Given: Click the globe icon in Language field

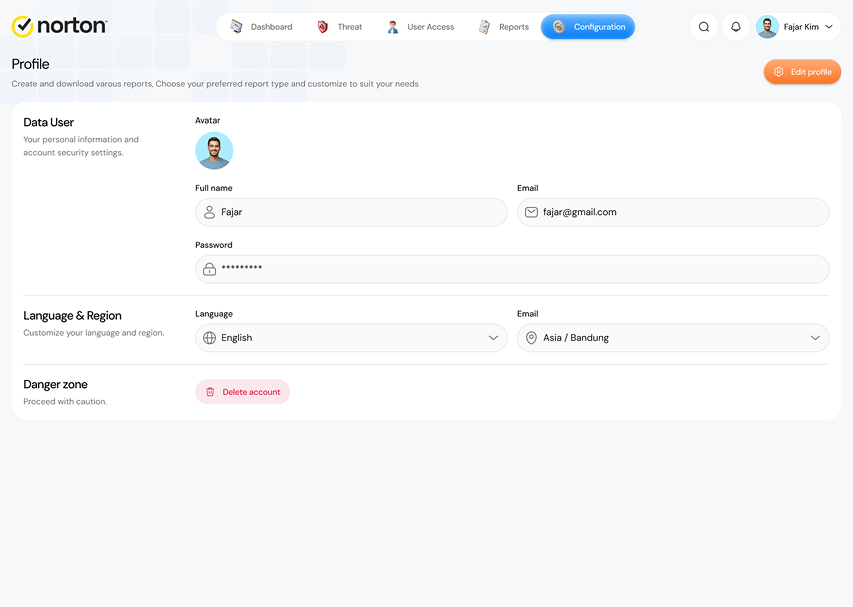Looking at the screenshot, I should [209, 338].
